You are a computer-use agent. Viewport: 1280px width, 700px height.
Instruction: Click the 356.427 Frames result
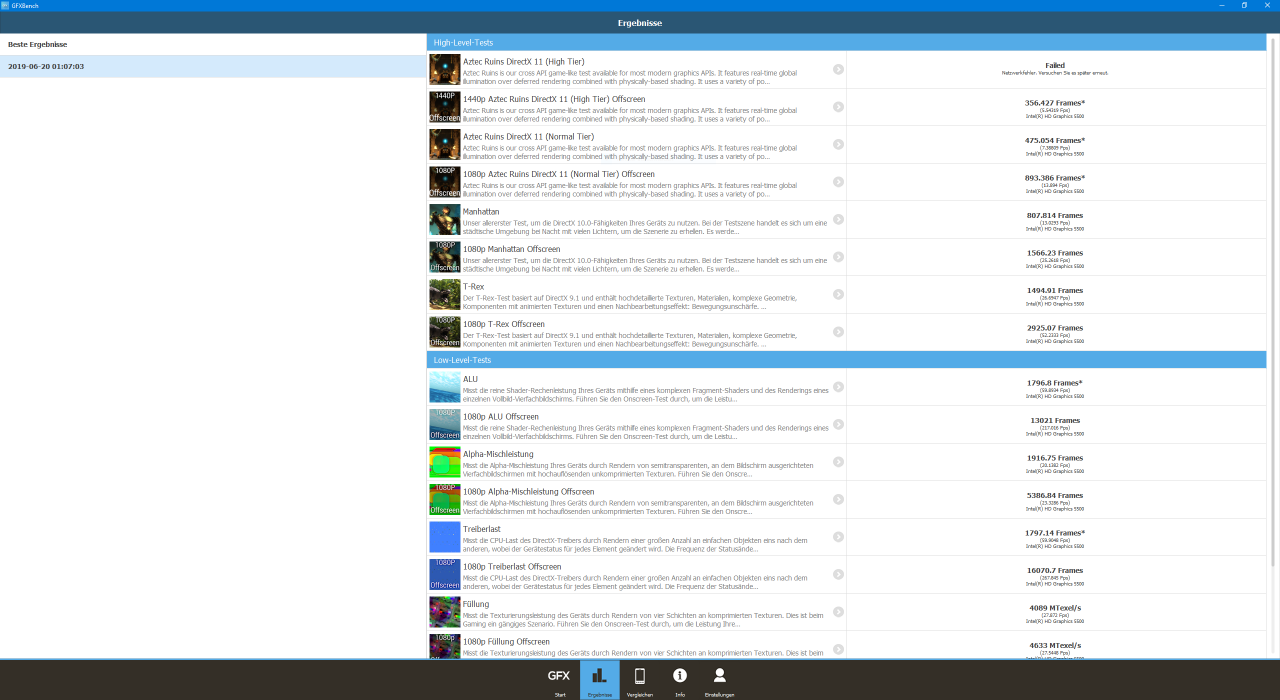pyautogui.click(x=1055, y=103)
